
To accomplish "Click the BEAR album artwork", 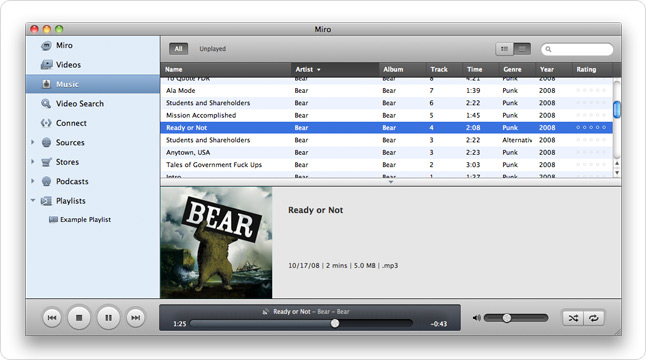I will (216, 243).
